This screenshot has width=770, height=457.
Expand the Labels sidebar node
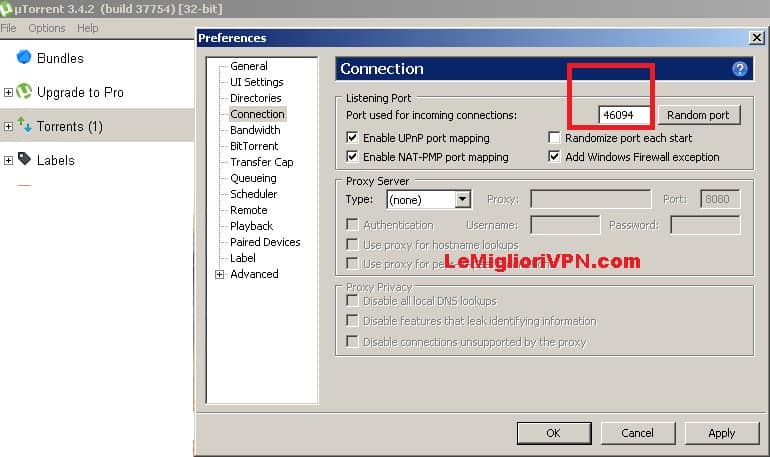[8, 160]
